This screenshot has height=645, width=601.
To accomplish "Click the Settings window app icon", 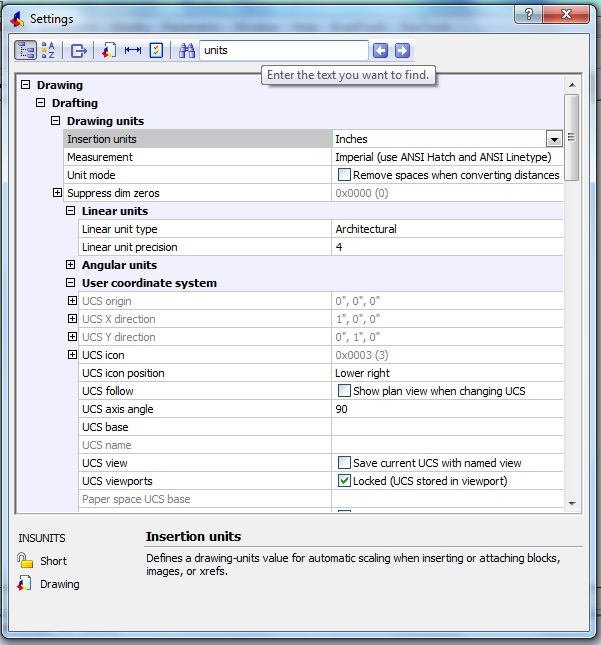I will click(17, 19).
